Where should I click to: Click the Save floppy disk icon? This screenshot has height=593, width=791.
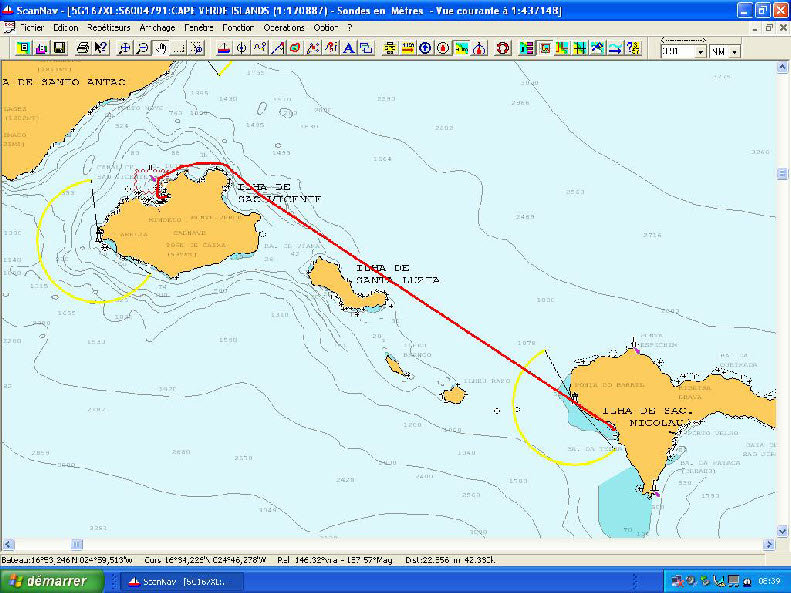tap(58, 48)
